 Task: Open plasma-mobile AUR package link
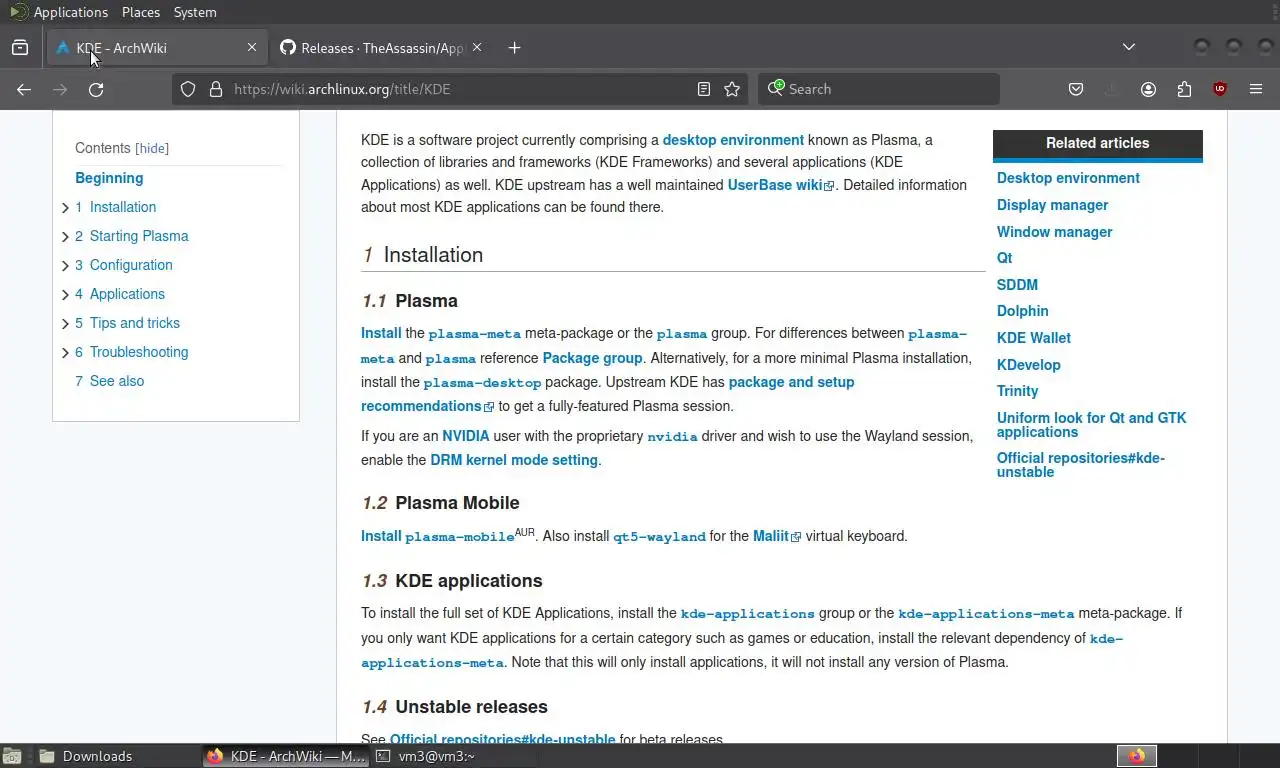[x=460, y=537]
